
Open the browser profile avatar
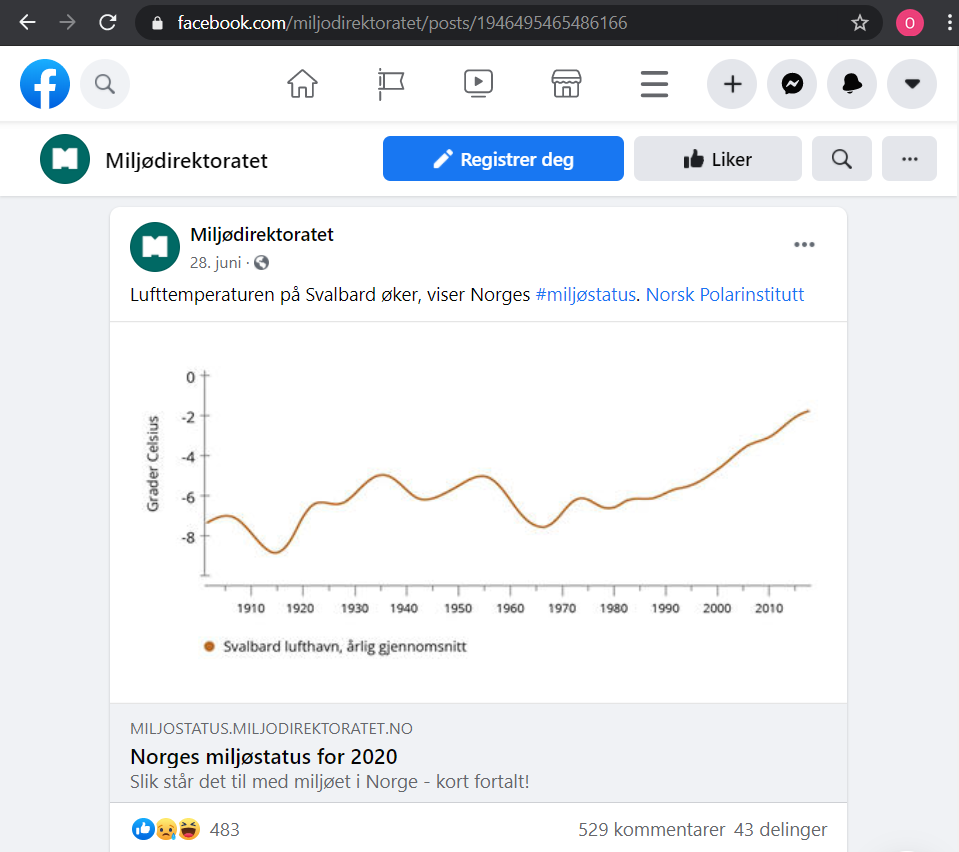[x=909, y=23]
